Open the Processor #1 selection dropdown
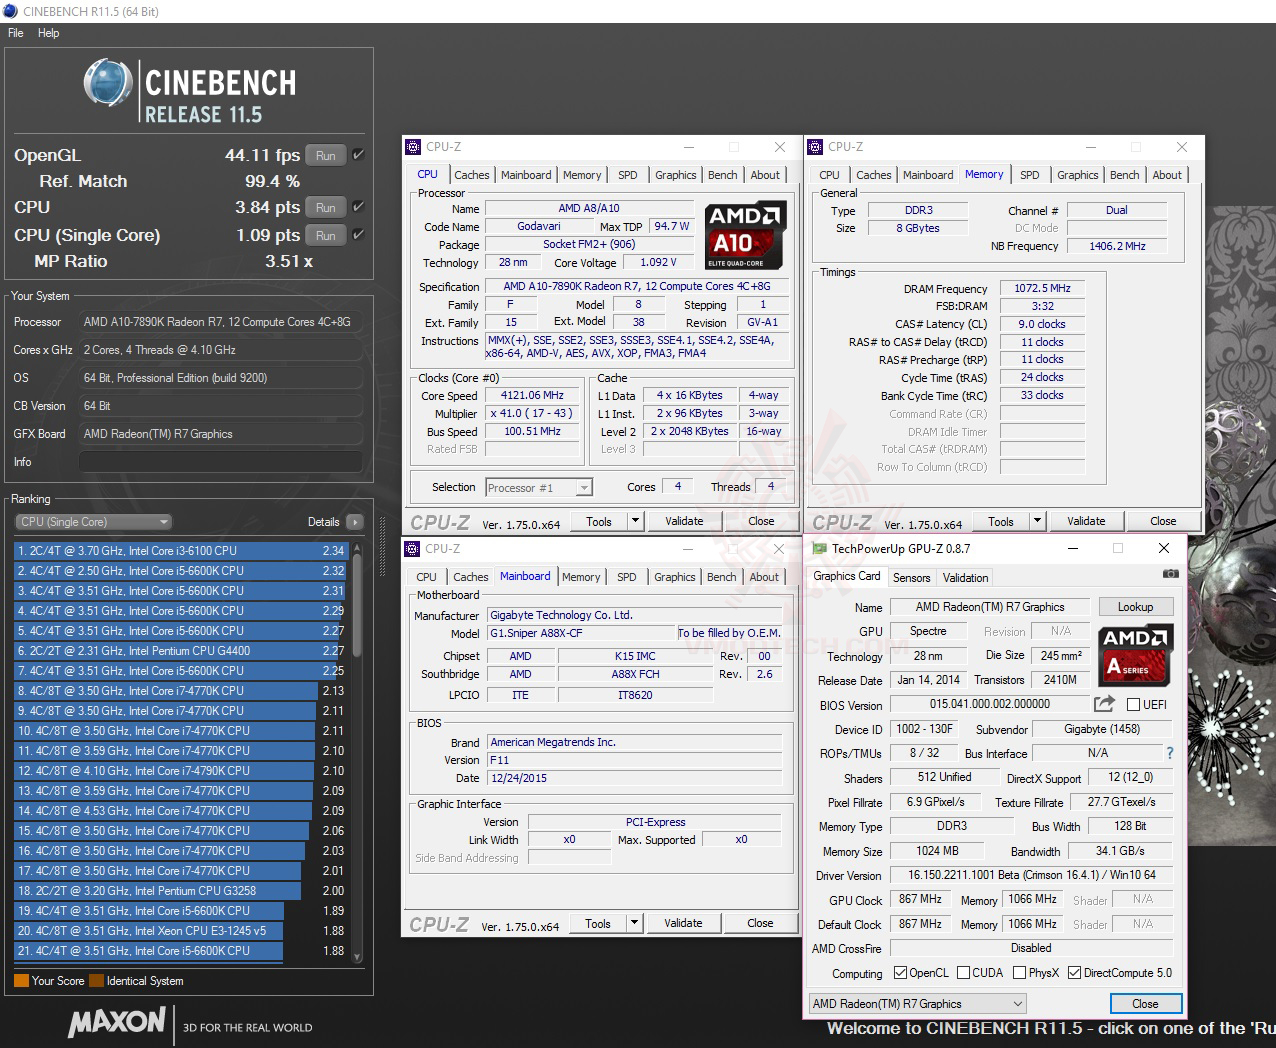Screen dimensions: 1276x1048 coord(539,488)
